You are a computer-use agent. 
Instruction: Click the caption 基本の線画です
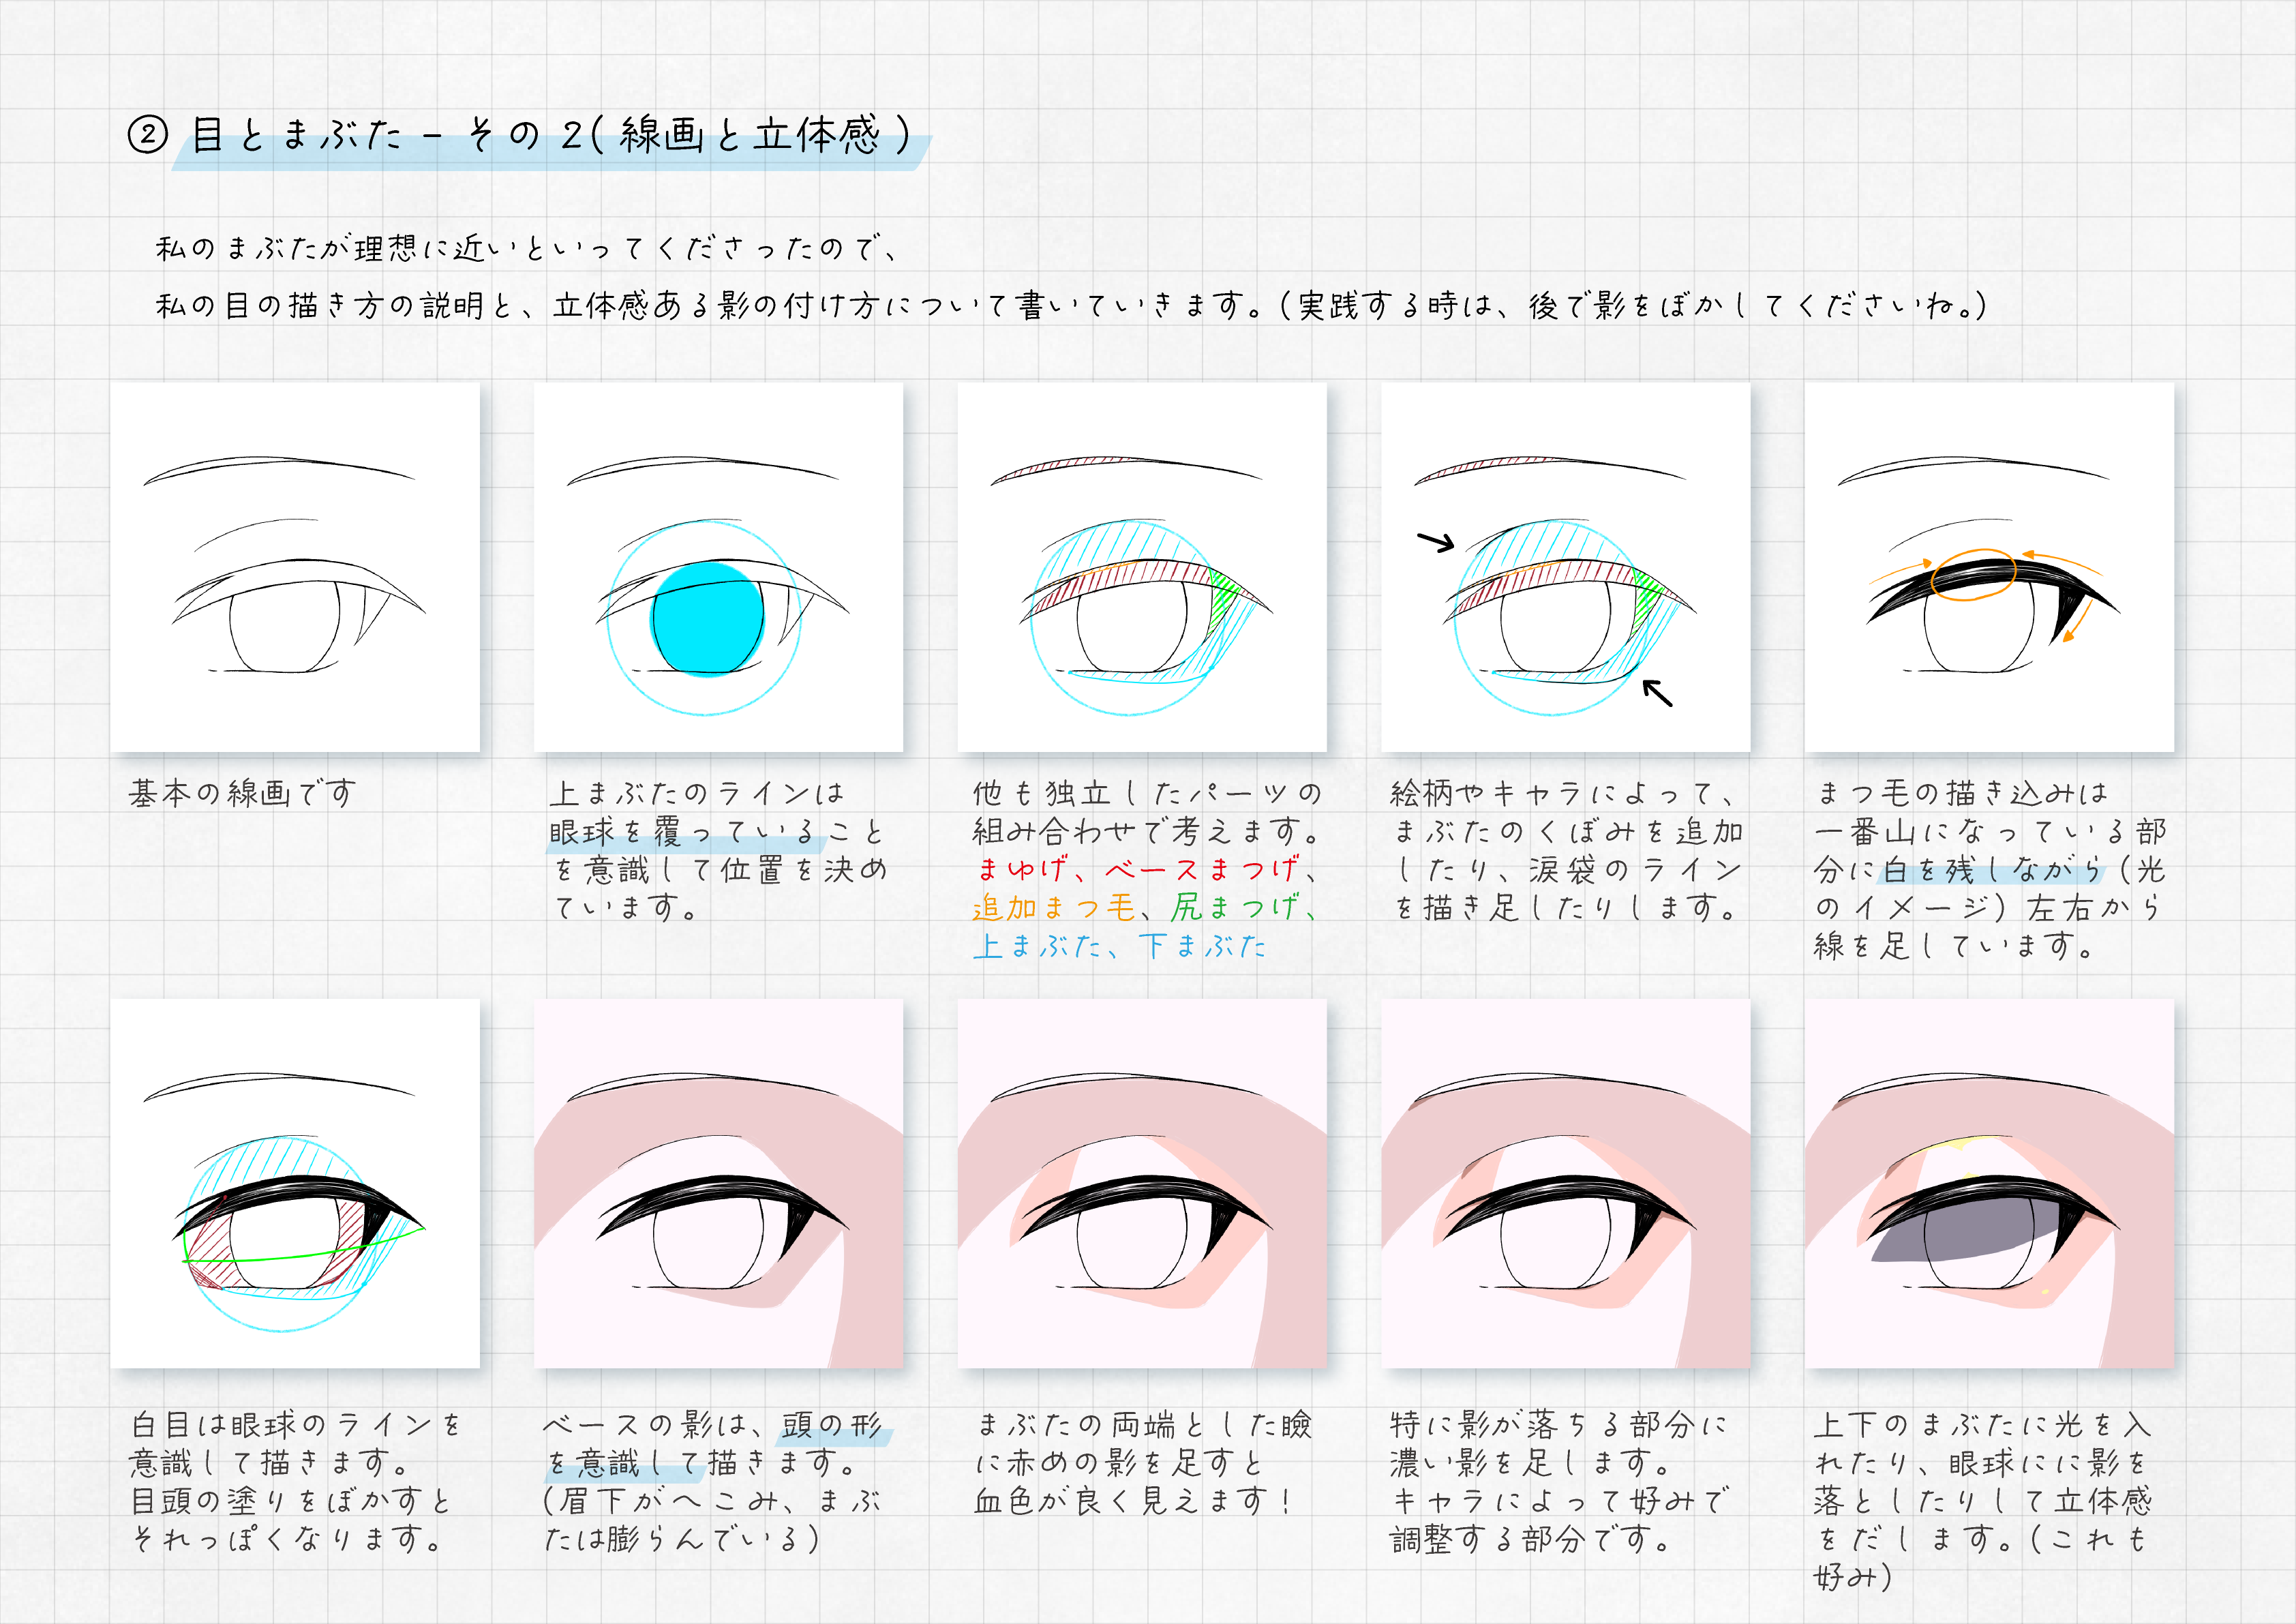click(x=242, y=793)
